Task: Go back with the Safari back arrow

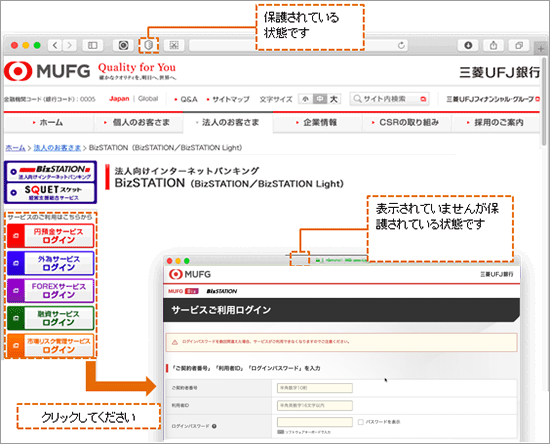Action: pyautogui.click(x=55, y=45)
